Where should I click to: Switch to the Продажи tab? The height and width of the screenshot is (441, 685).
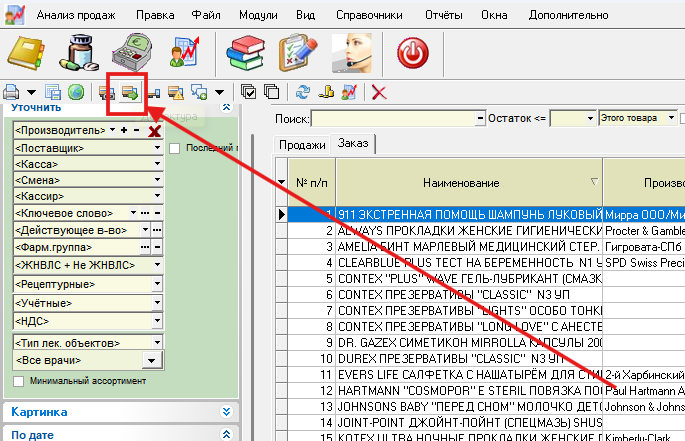(x=302, y=145)
